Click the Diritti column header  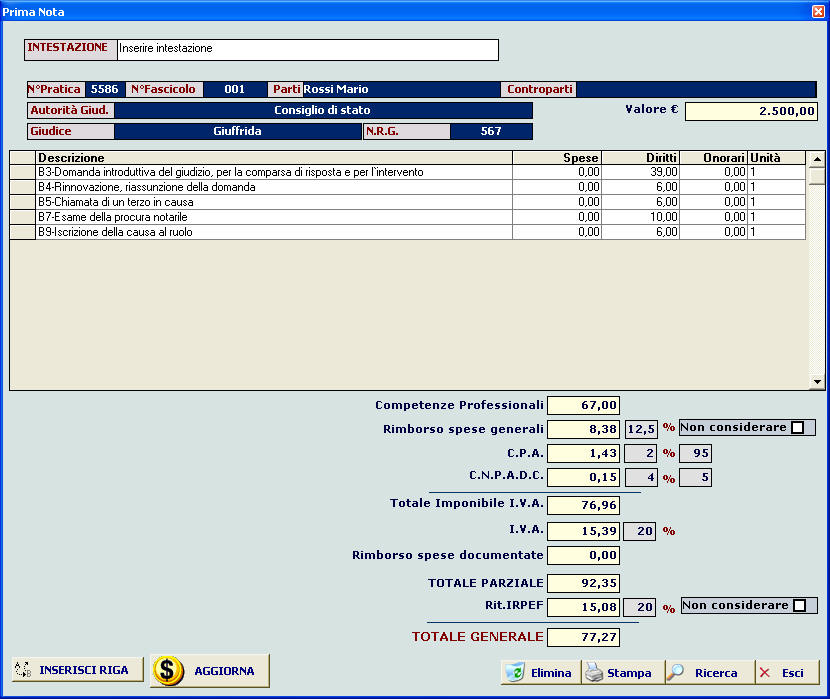640,158
